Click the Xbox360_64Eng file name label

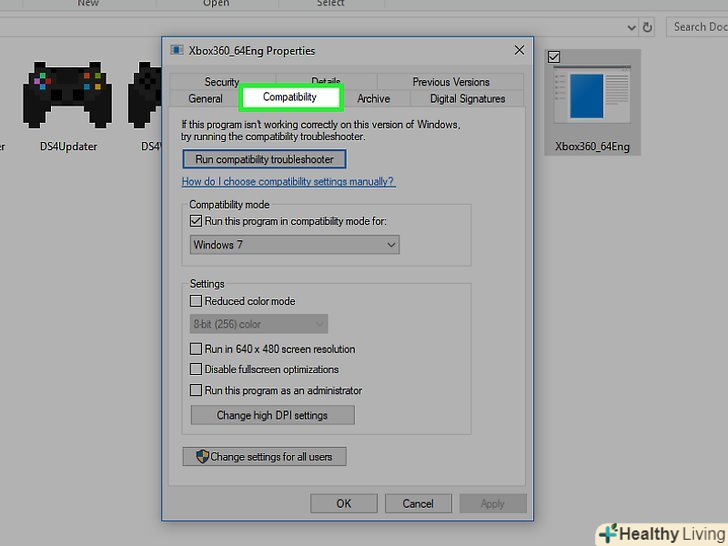[x=592, y=147]
